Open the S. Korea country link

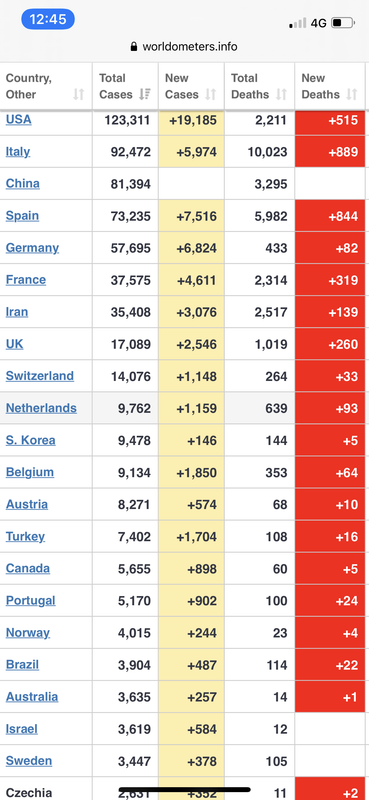31,440
